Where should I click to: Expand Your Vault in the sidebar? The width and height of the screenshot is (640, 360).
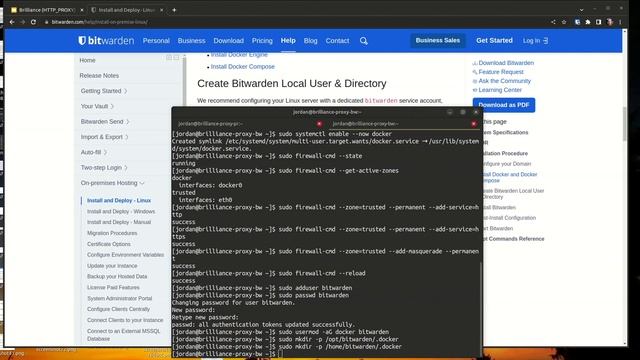97,106
